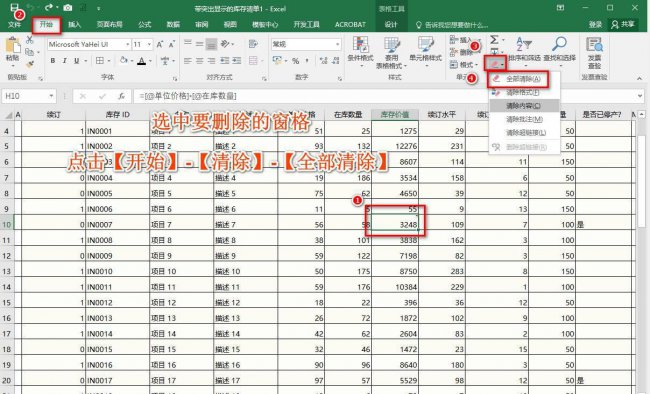Click the Paste (粘贴) clipboard icon

tap(13, 45)
